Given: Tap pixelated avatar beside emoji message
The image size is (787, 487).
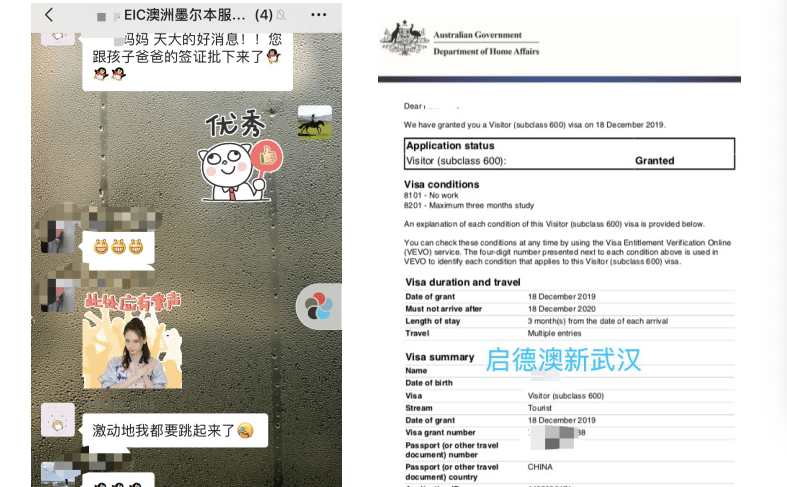Looking at the screenshot, I should tap(58, 236).
